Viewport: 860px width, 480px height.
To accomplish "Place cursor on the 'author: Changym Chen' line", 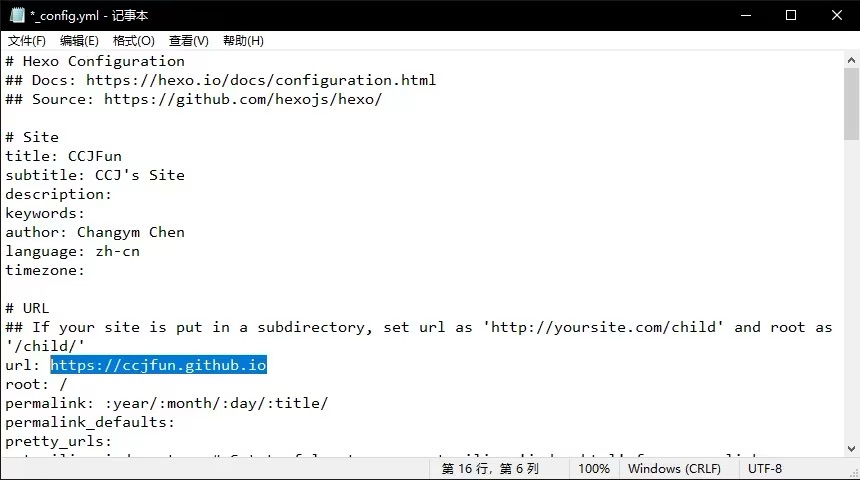I will (95, 232).
